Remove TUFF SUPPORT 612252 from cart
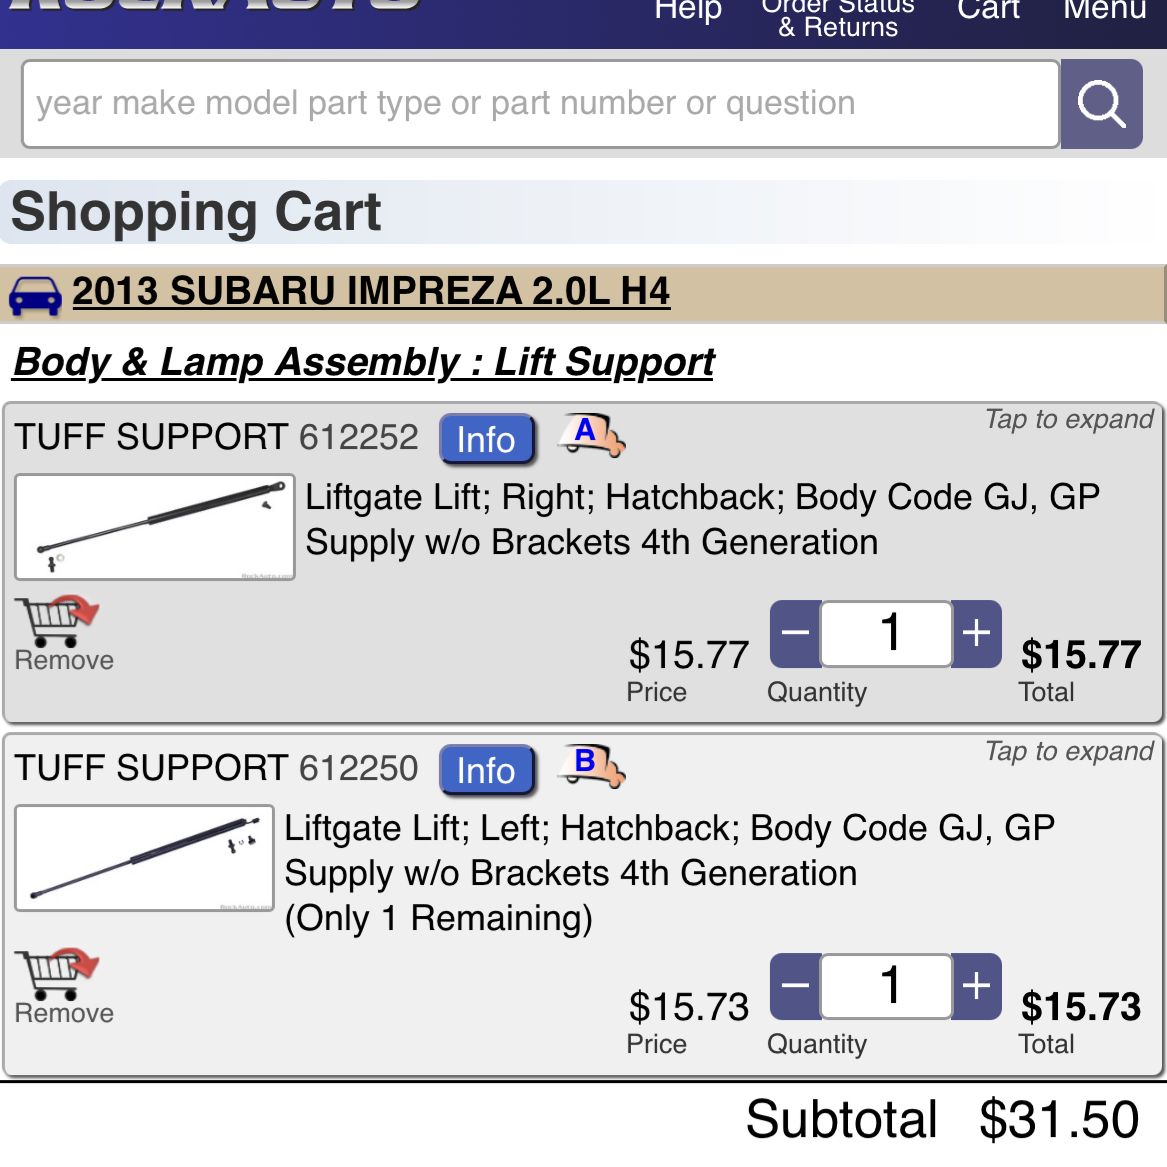Screen dimensions: 1167x1167 [x=62, y=634]
